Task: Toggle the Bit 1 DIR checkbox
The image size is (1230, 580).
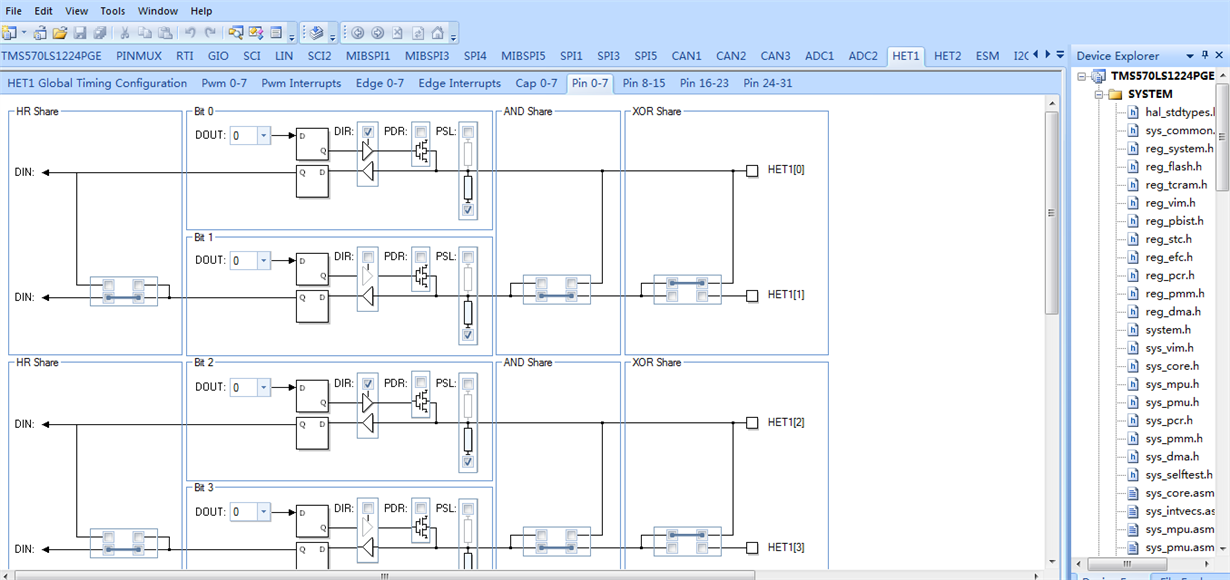Action: tap(368, 256)
